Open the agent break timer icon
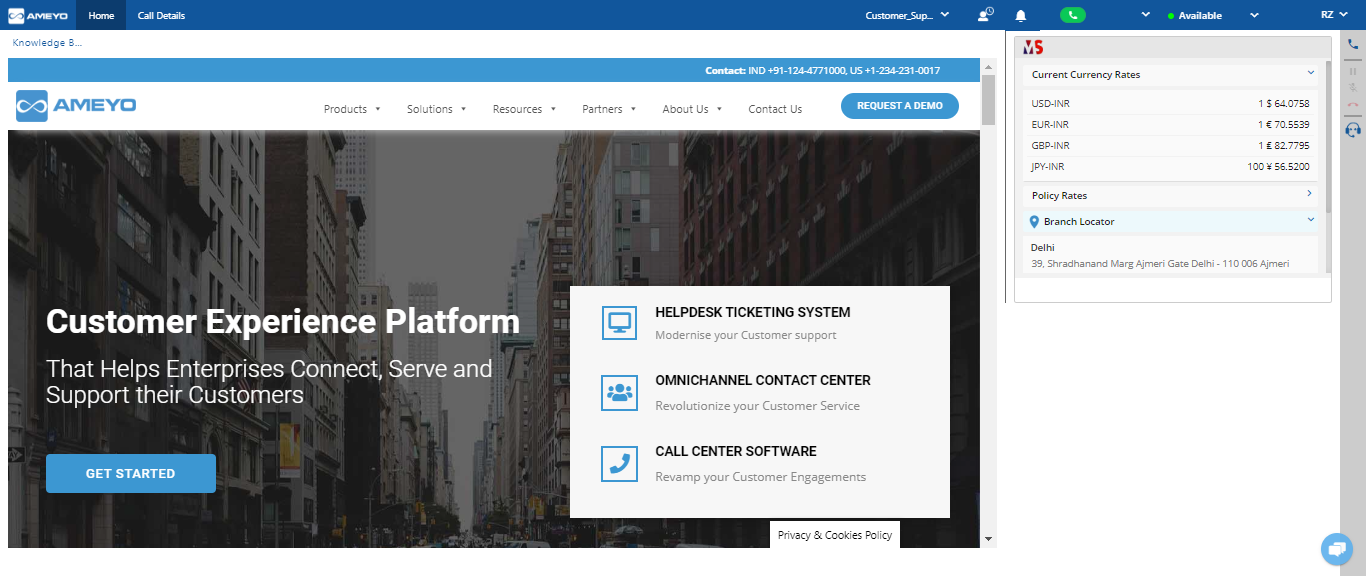The width and height of the screenshot is (1366, 576). 985,15
